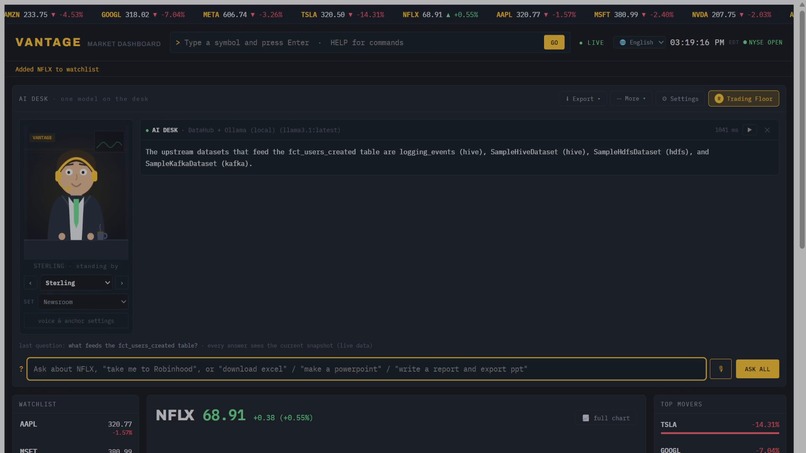Screen dimensions: 806x453
Task: Click the mini chart icon in avatar panel
Action: pyautogui.click(x=109, y=142)
